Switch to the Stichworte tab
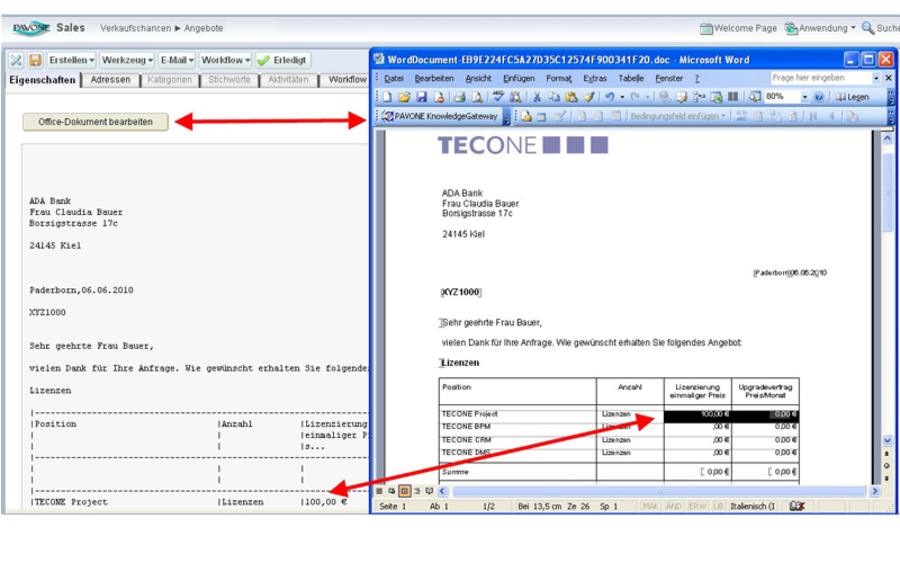Viewport: 900px width, 563px height. pyautogui.click(x=229, y=80)
